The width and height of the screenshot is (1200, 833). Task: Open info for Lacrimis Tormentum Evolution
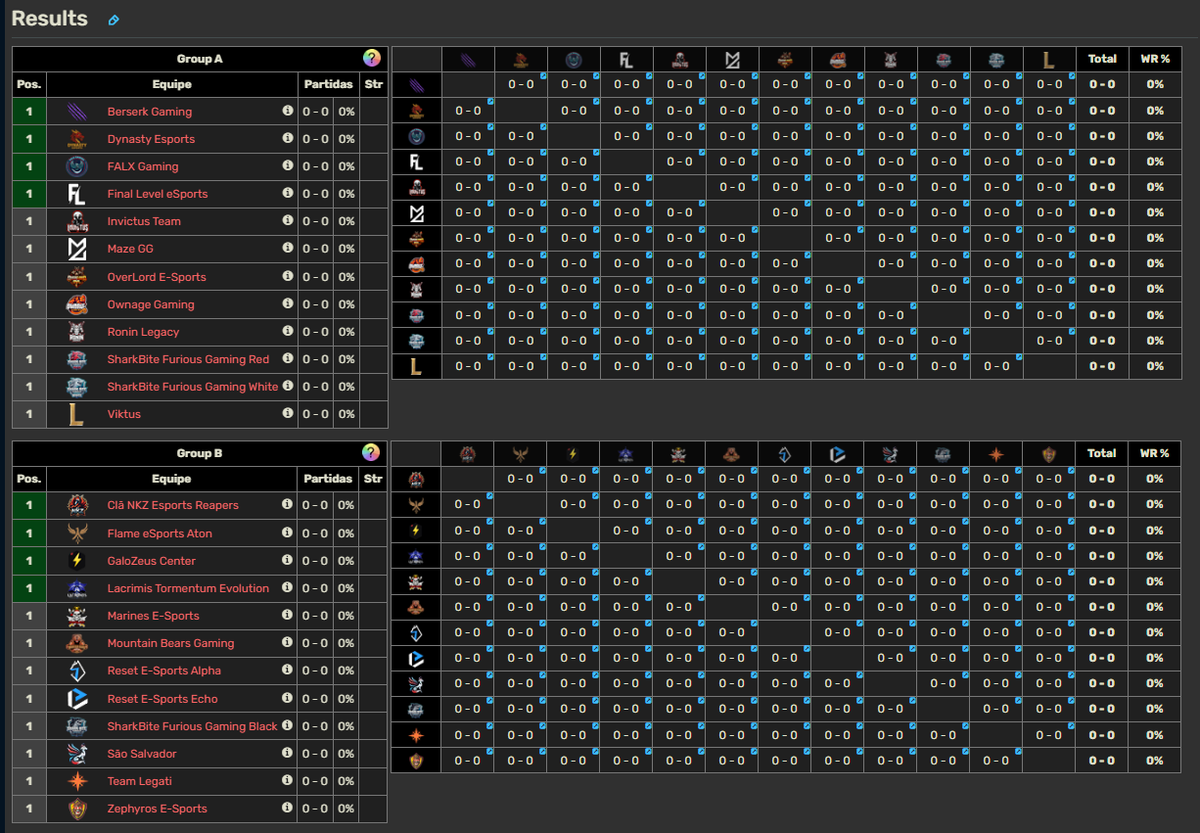click(x=288, y=588)
